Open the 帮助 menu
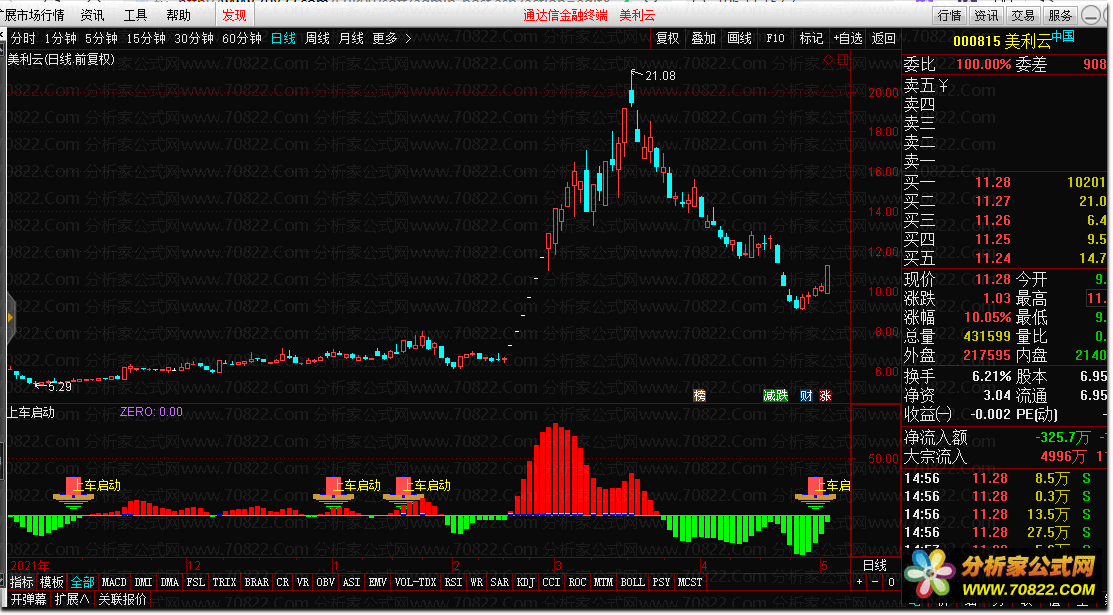The width and height of the screenshot is (1113, 615). tap(178, 15)
